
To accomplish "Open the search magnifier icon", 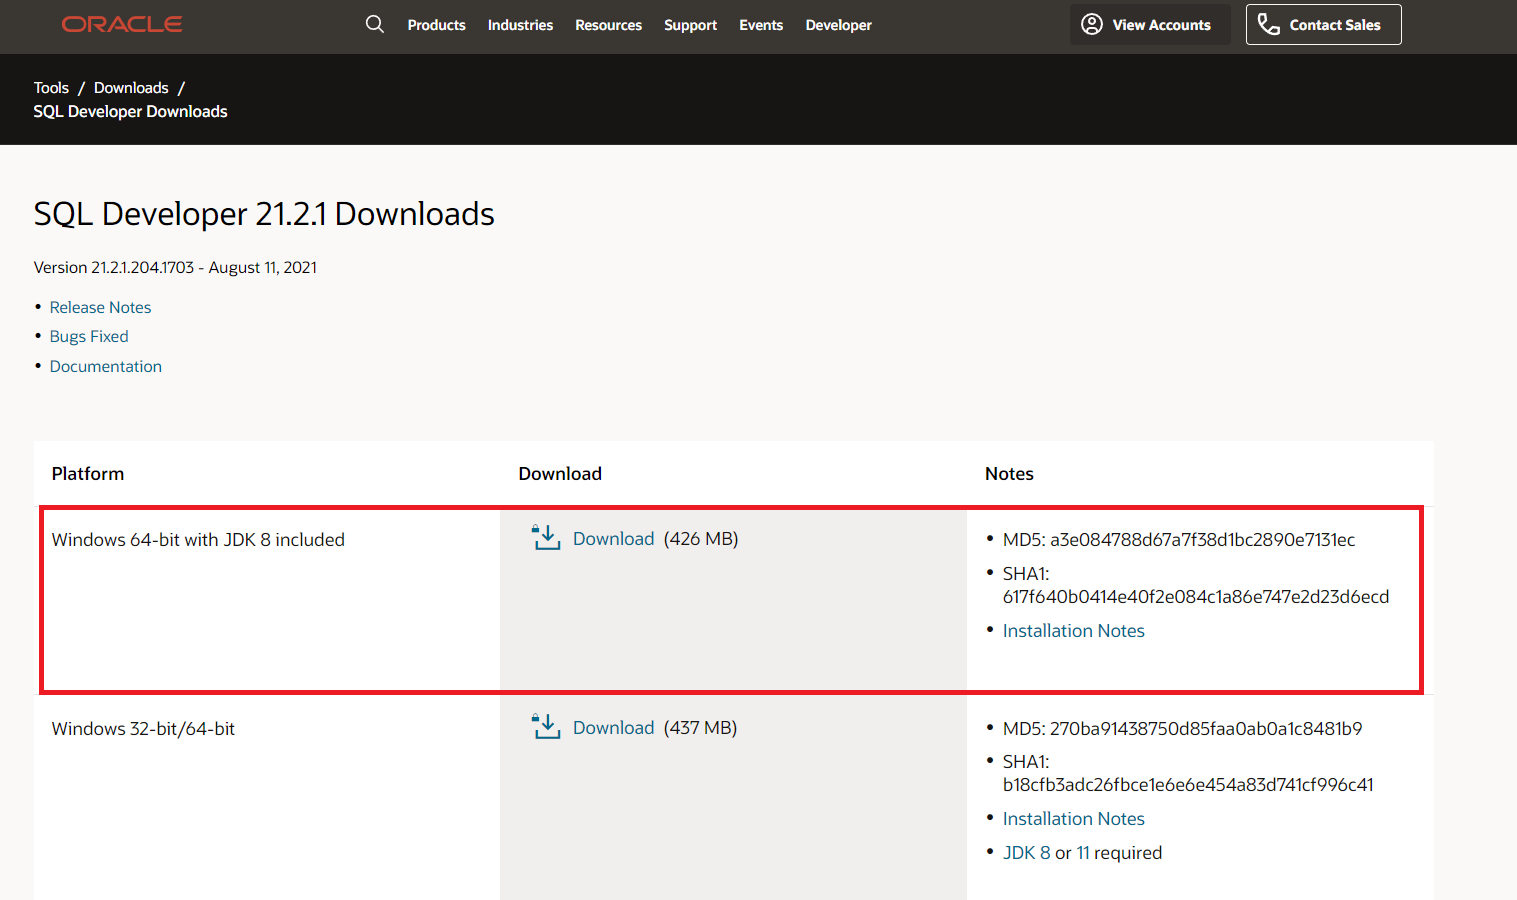I will pyautogui.click(x=375, y=24).
